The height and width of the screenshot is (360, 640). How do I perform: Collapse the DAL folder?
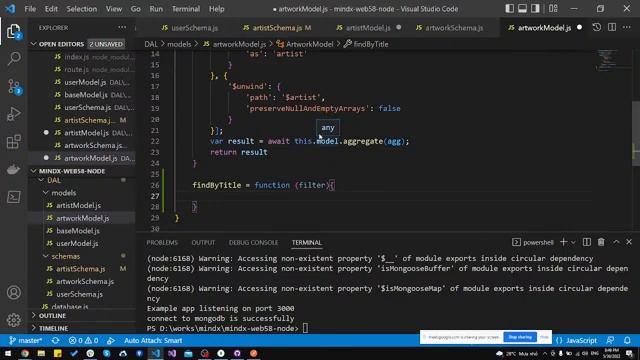[x=41, y=180]
